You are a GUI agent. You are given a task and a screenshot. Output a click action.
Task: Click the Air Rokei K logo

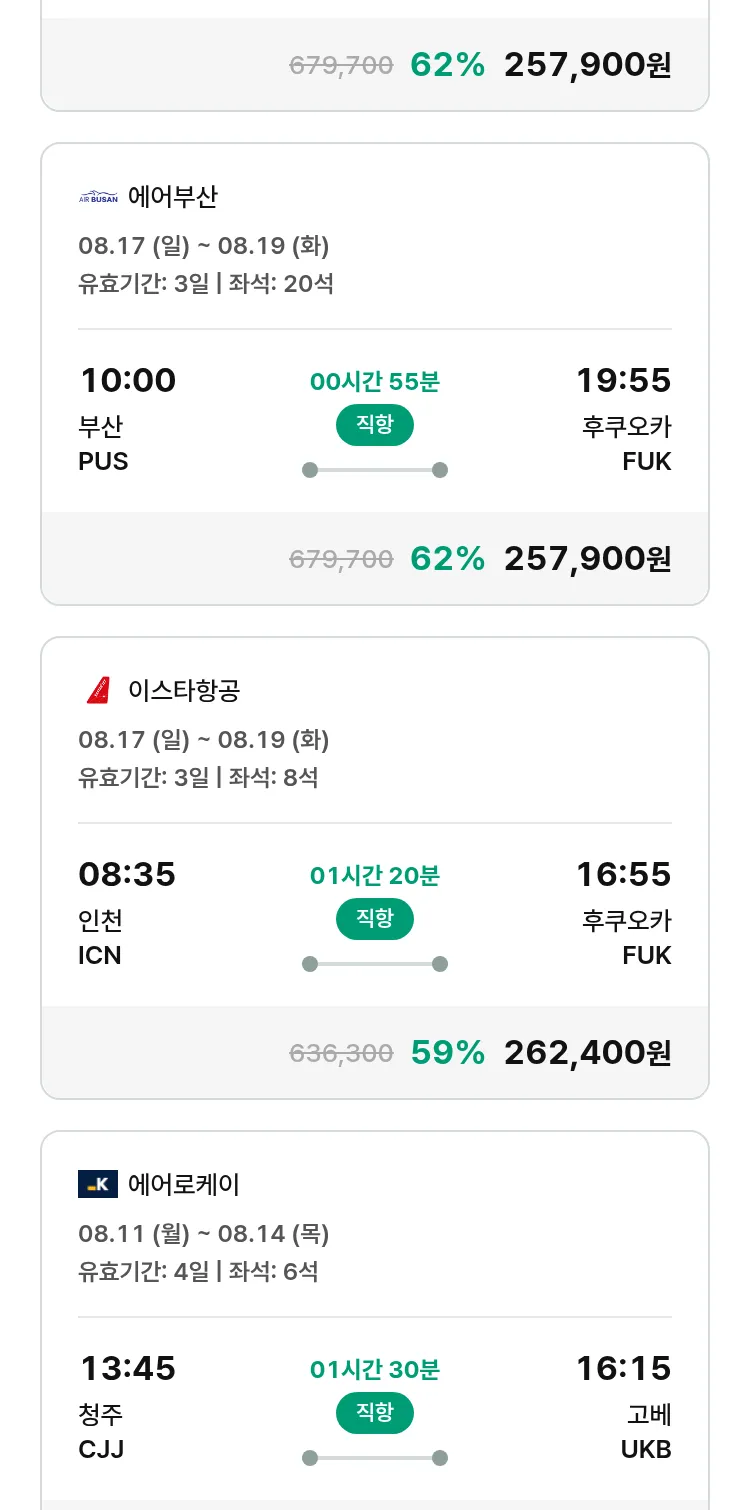point(98,1185)
